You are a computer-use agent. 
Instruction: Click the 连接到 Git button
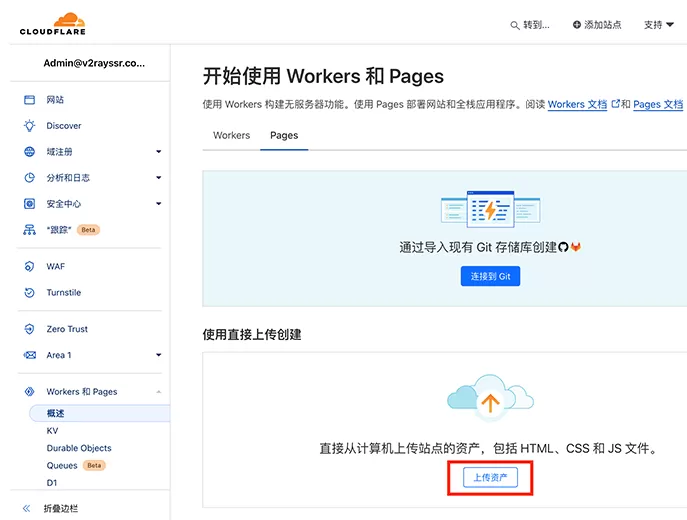[490, 276]
